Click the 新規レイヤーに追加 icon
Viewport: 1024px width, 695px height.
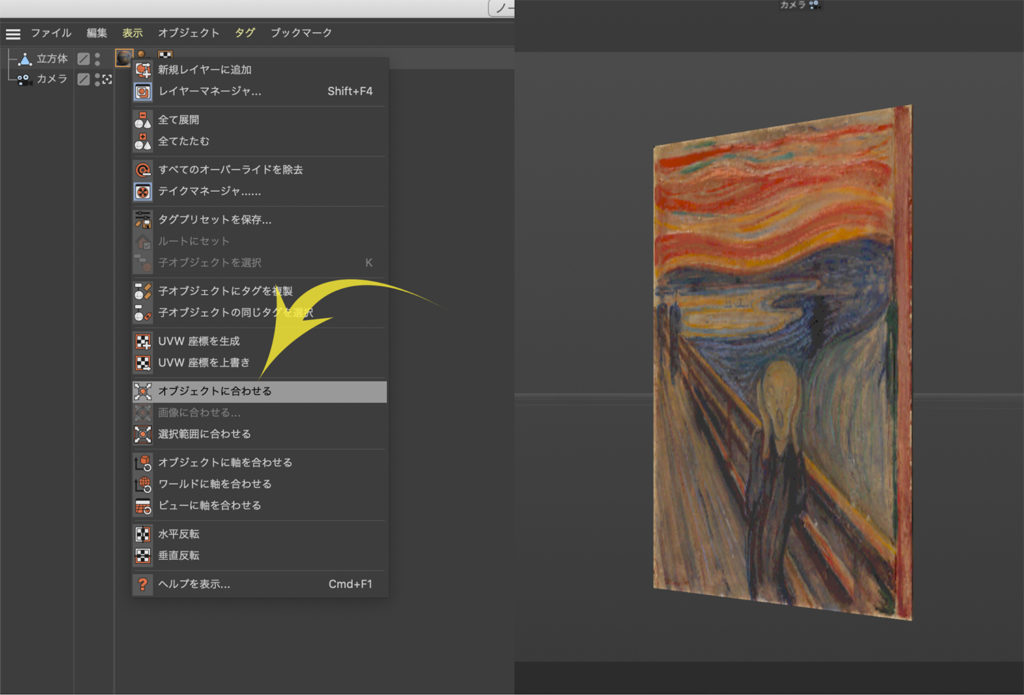tap(142, 70)
